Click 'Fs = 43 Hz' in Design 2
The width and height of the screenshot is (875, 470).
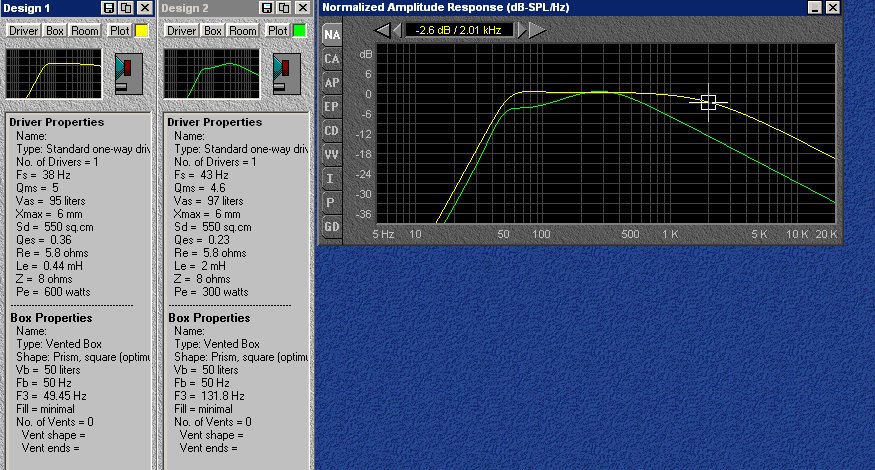tap(201, 175)
